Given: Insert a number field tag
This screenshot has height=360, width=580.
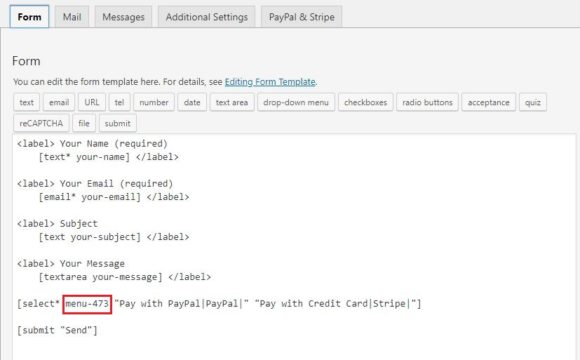Looking at the screenshot, I should pyautogui.click(x=154, y=102).
